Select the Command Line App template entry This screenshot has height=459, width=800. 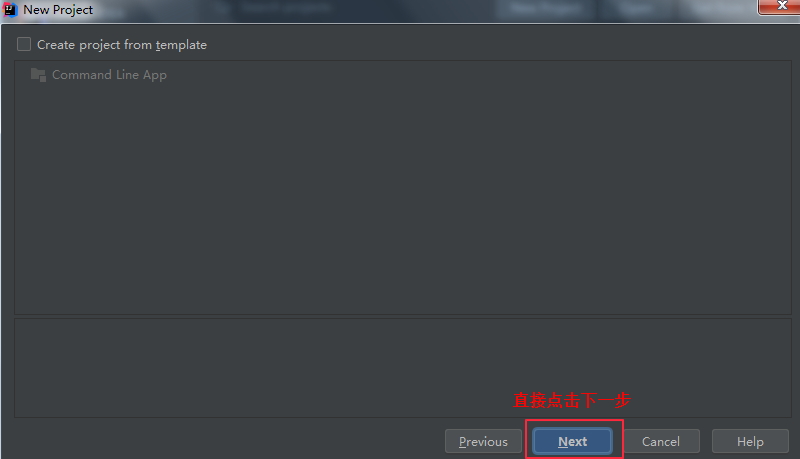109,75
